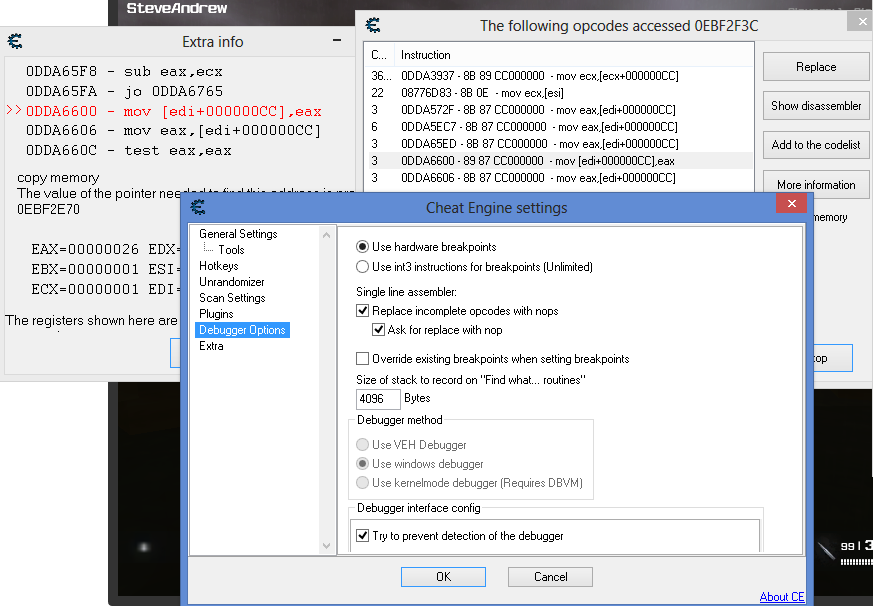Click OK to confirm settings
Viewport: 873px width, 606px height.
click(443, 577)
